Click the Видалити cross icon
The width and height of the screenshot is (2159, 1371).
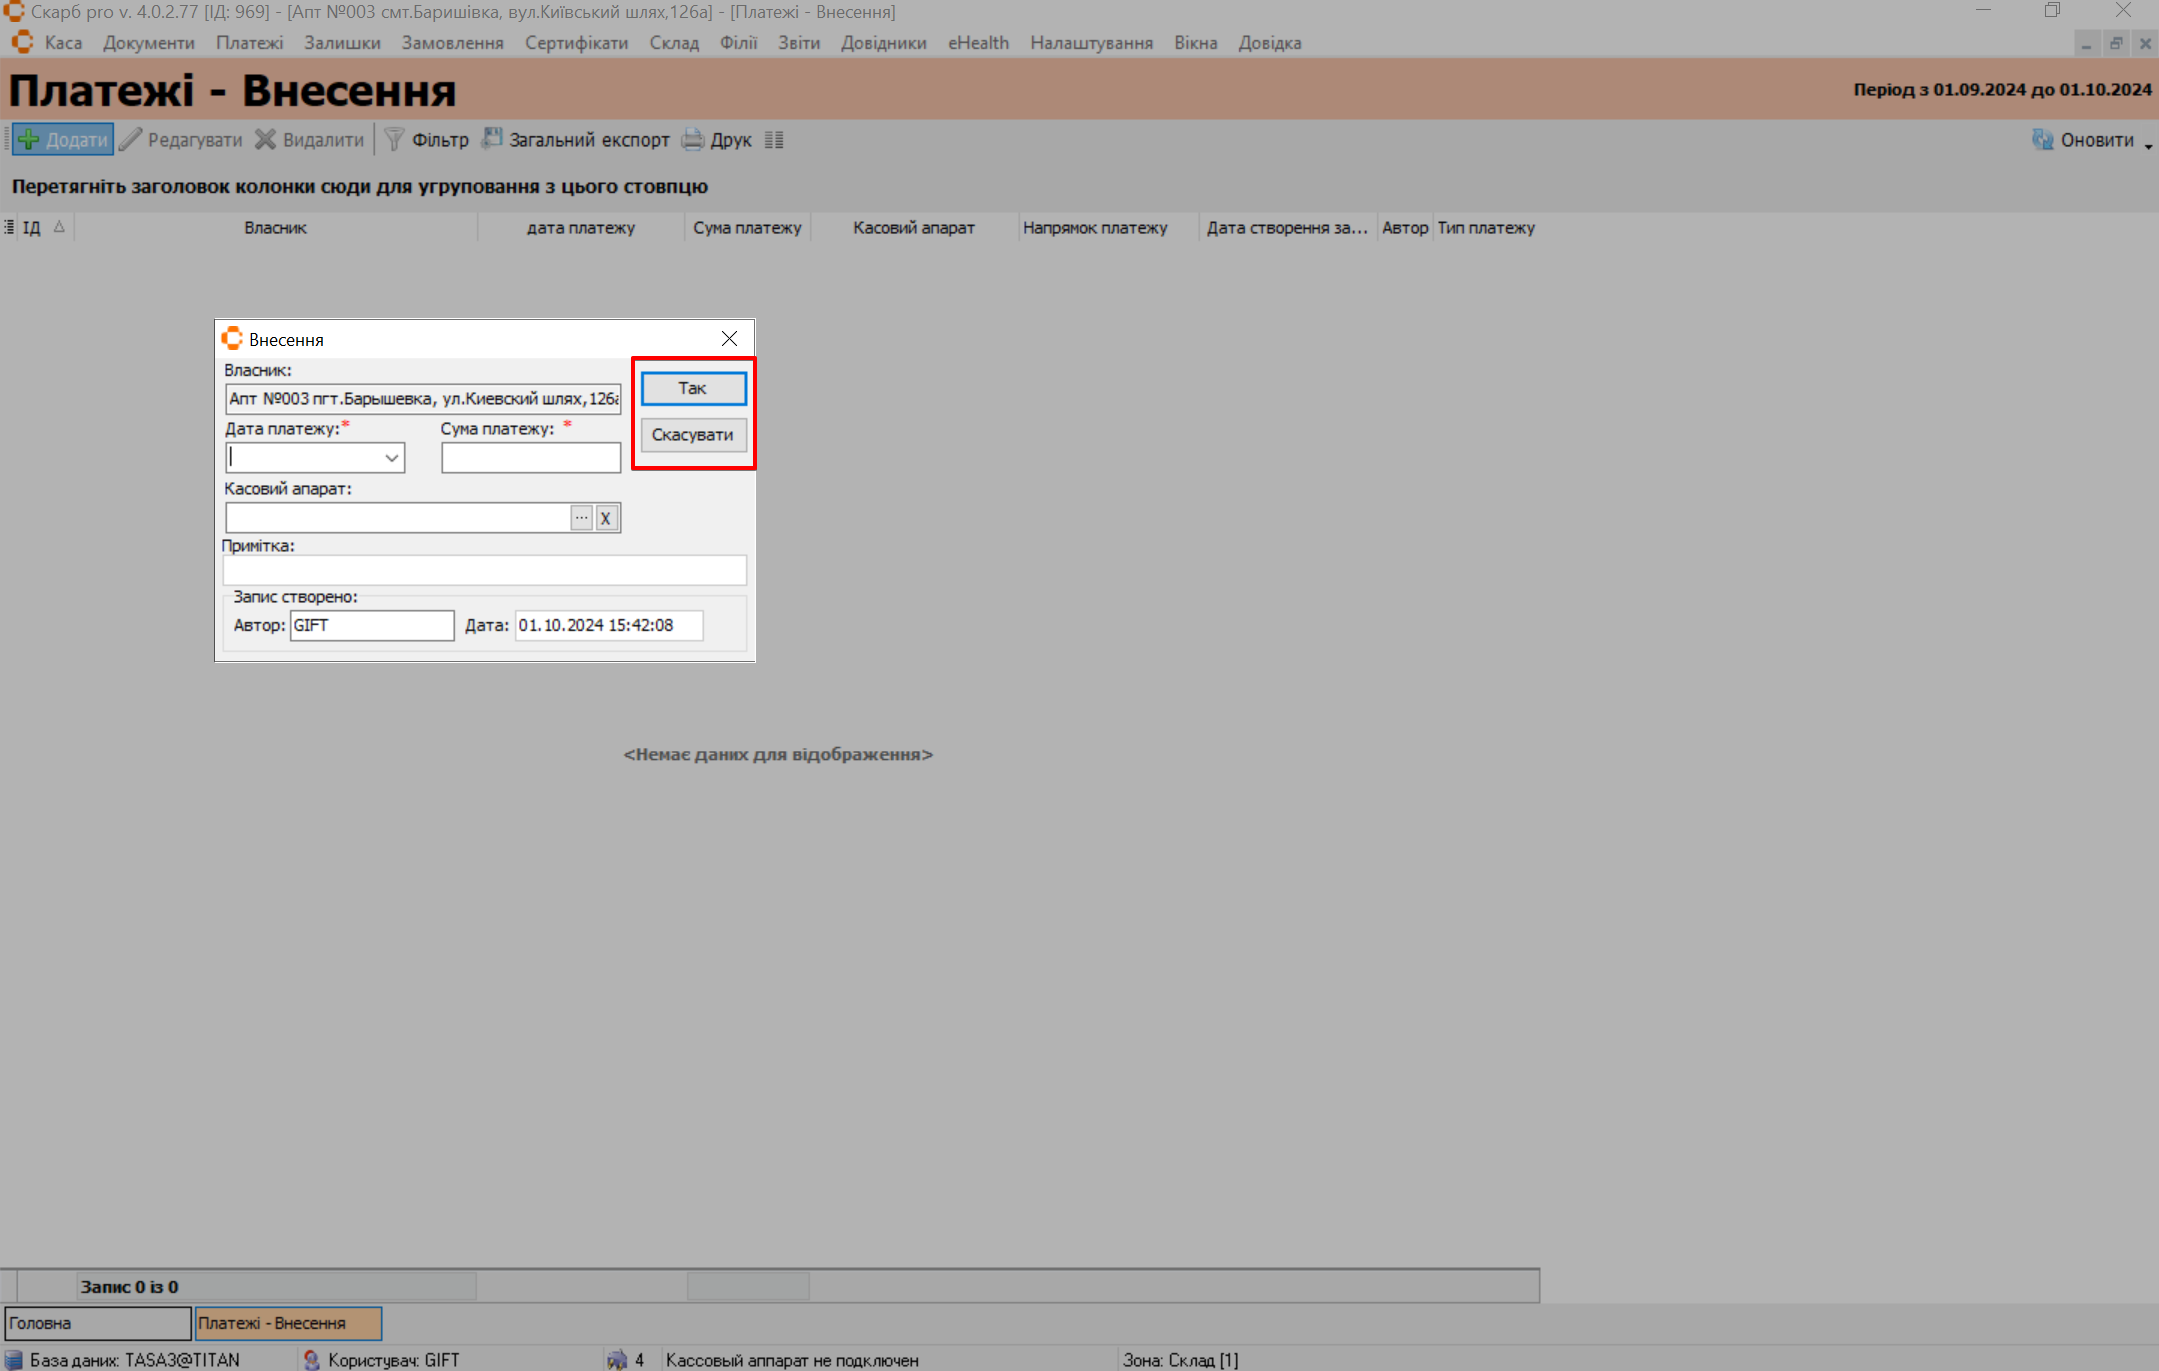(x=265, y=140)
